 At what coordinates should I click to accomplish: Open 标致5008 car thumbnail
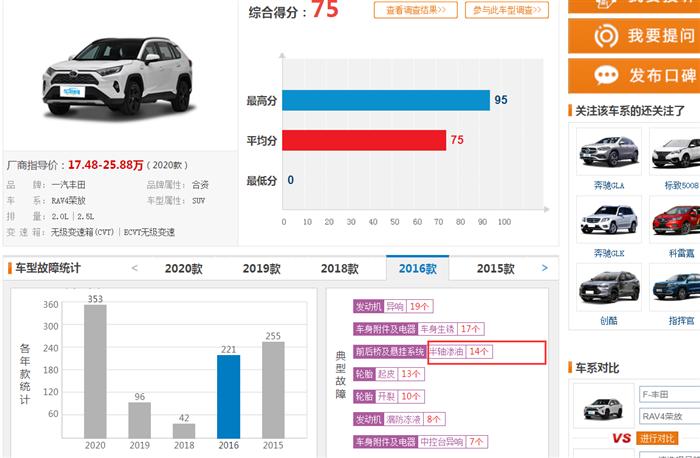[x=675, y=151]
